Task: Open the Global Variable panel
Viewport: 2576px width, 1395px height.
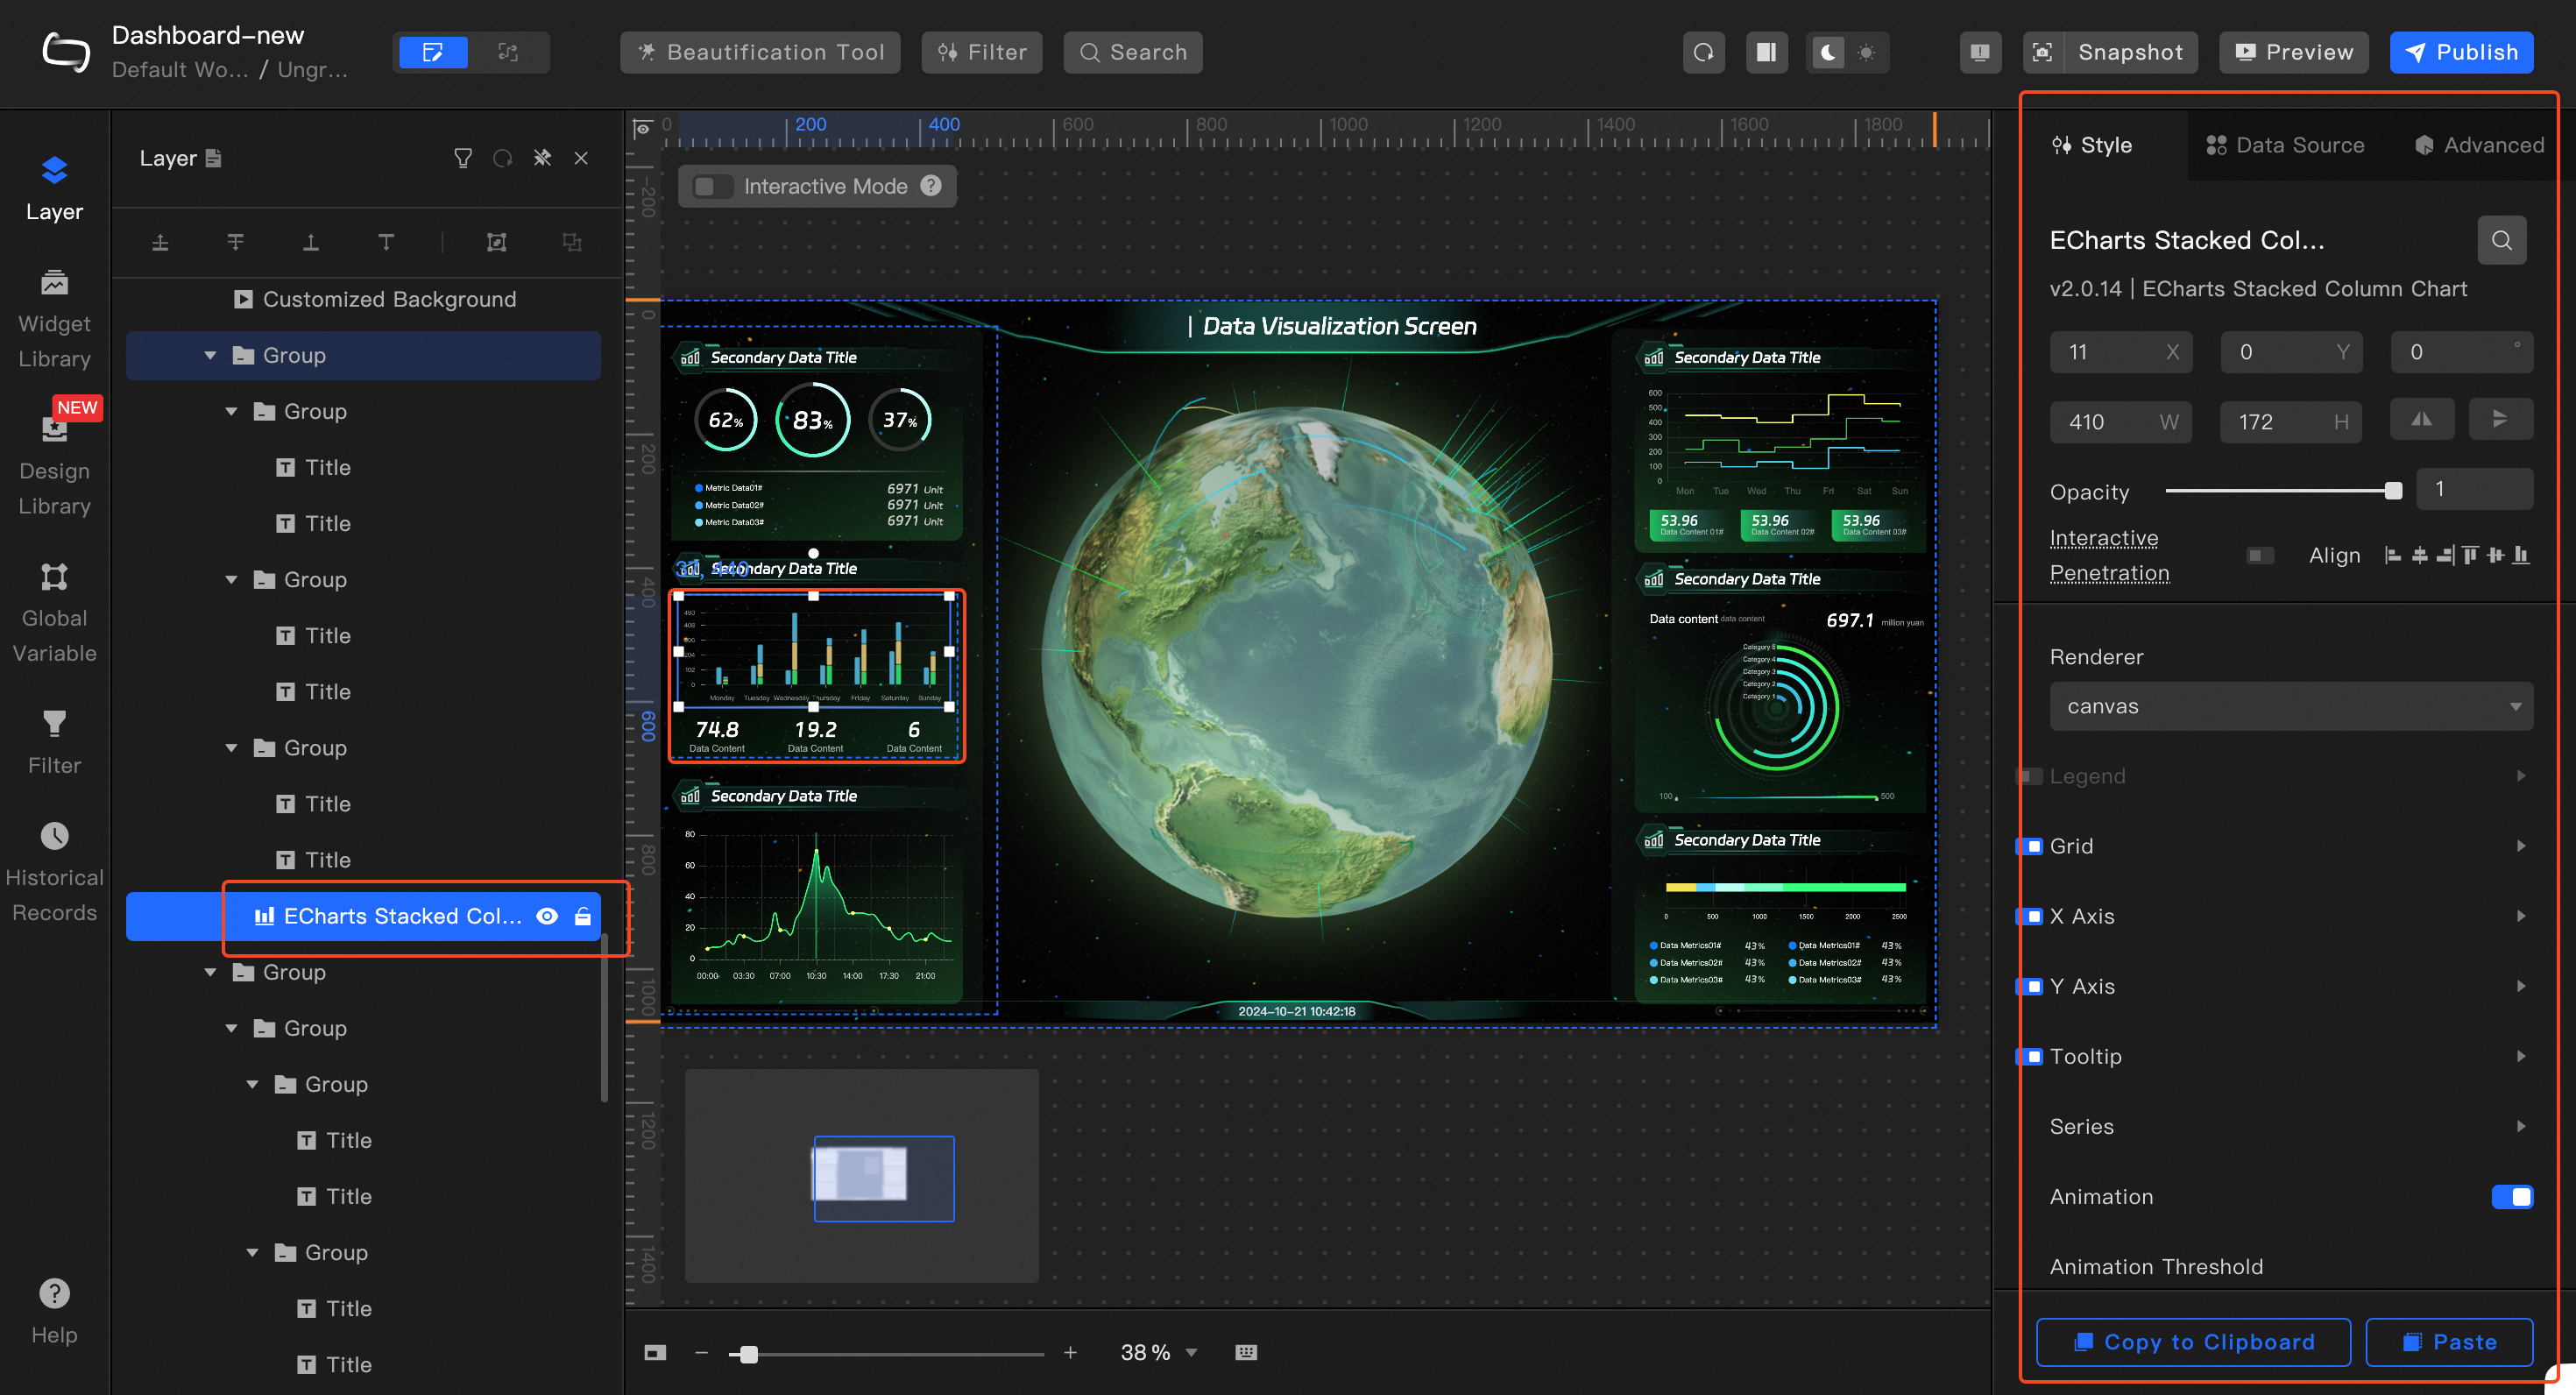Action: 54,613
